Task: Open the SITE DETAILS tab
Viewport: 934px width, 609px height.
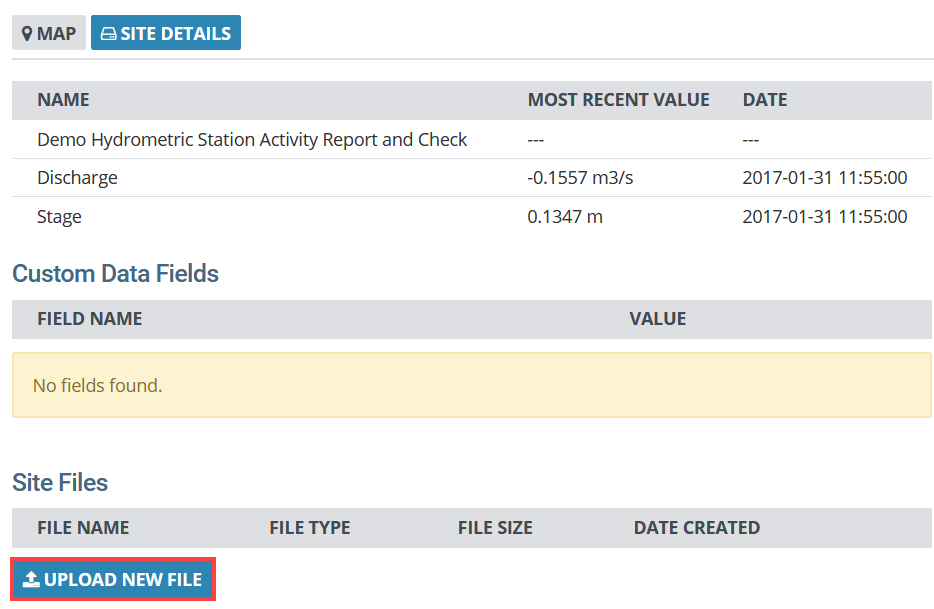Action: click(x=166, y=33)
